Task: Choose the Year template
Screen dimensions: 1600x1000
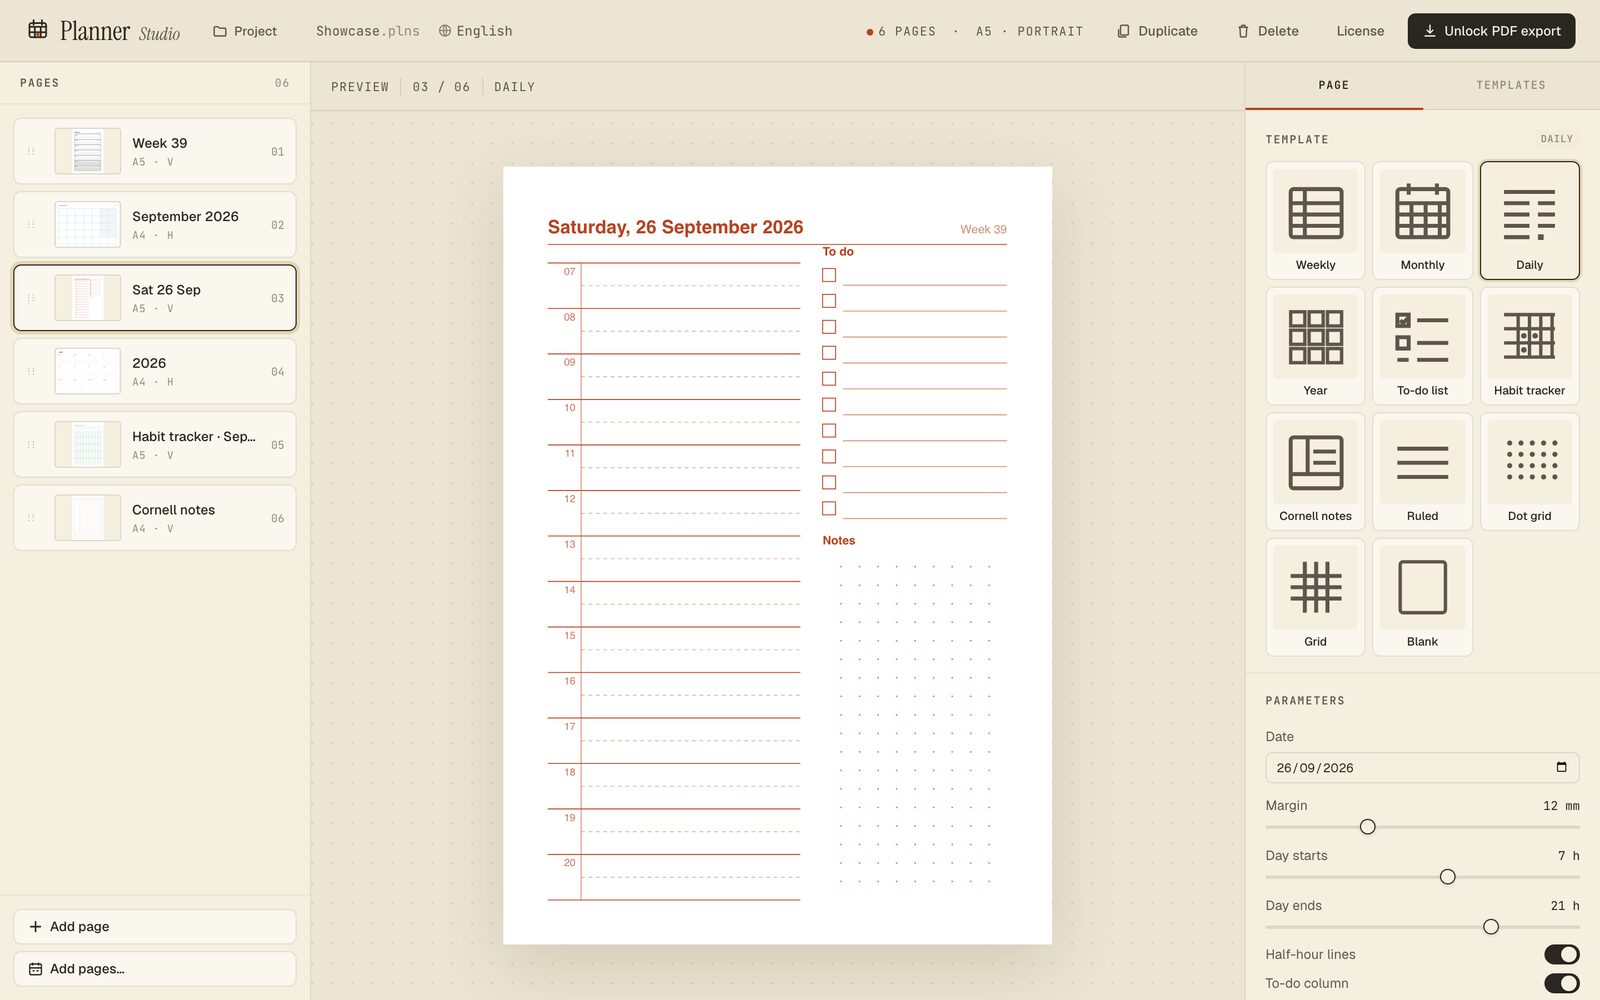Action: pos(1315,346)
